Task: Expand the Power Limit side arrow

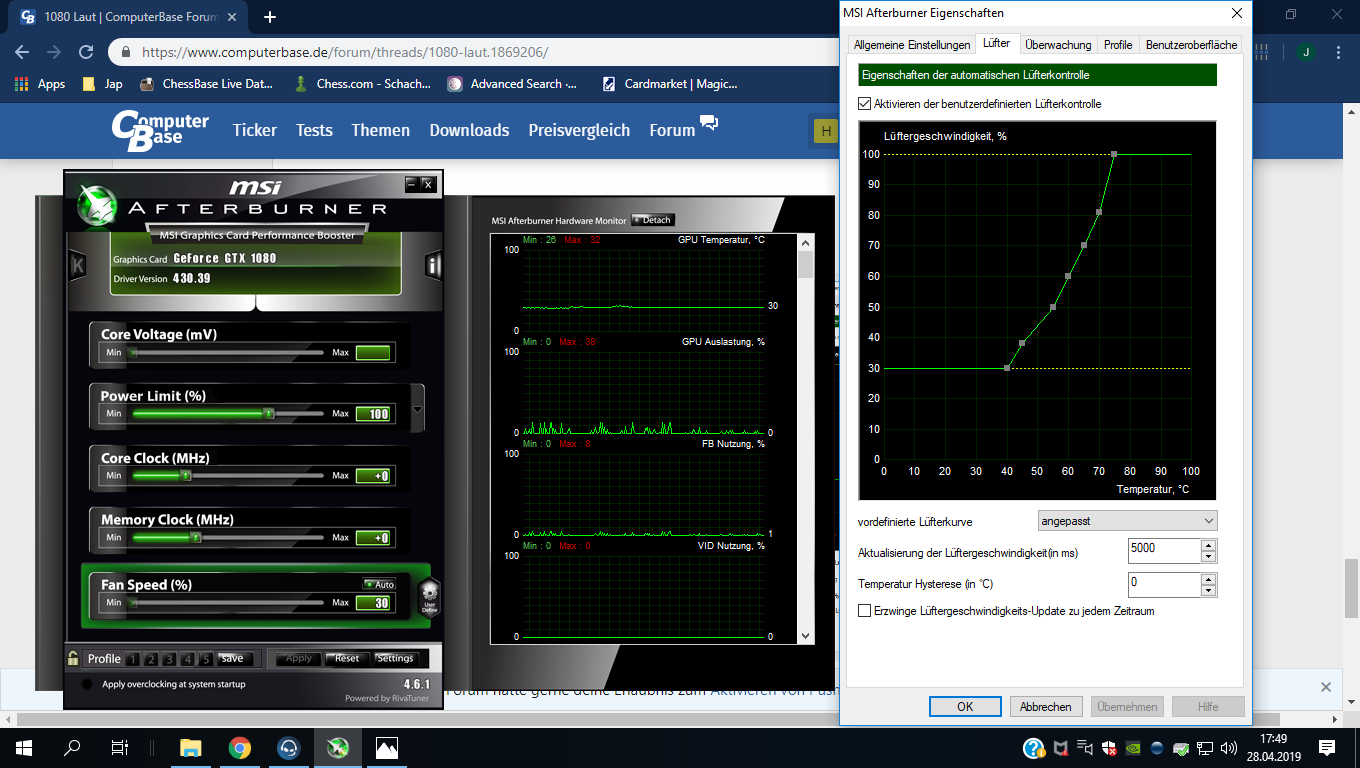Action: tap(418, 409)
